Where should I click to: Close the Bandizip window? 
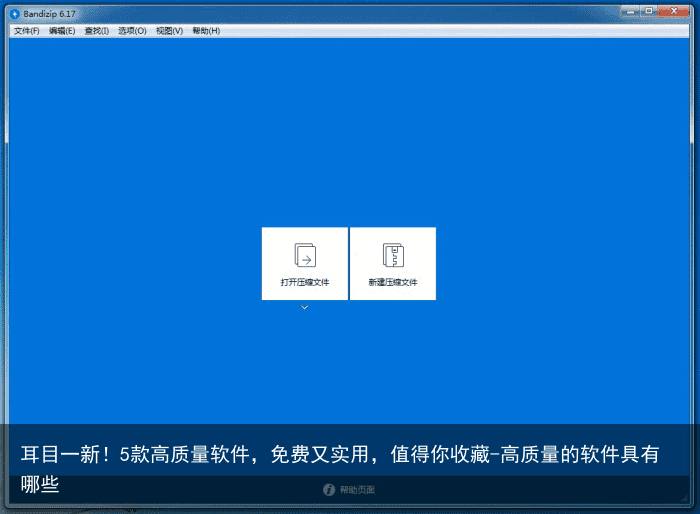pyautogui.click(x=675, y=12)
